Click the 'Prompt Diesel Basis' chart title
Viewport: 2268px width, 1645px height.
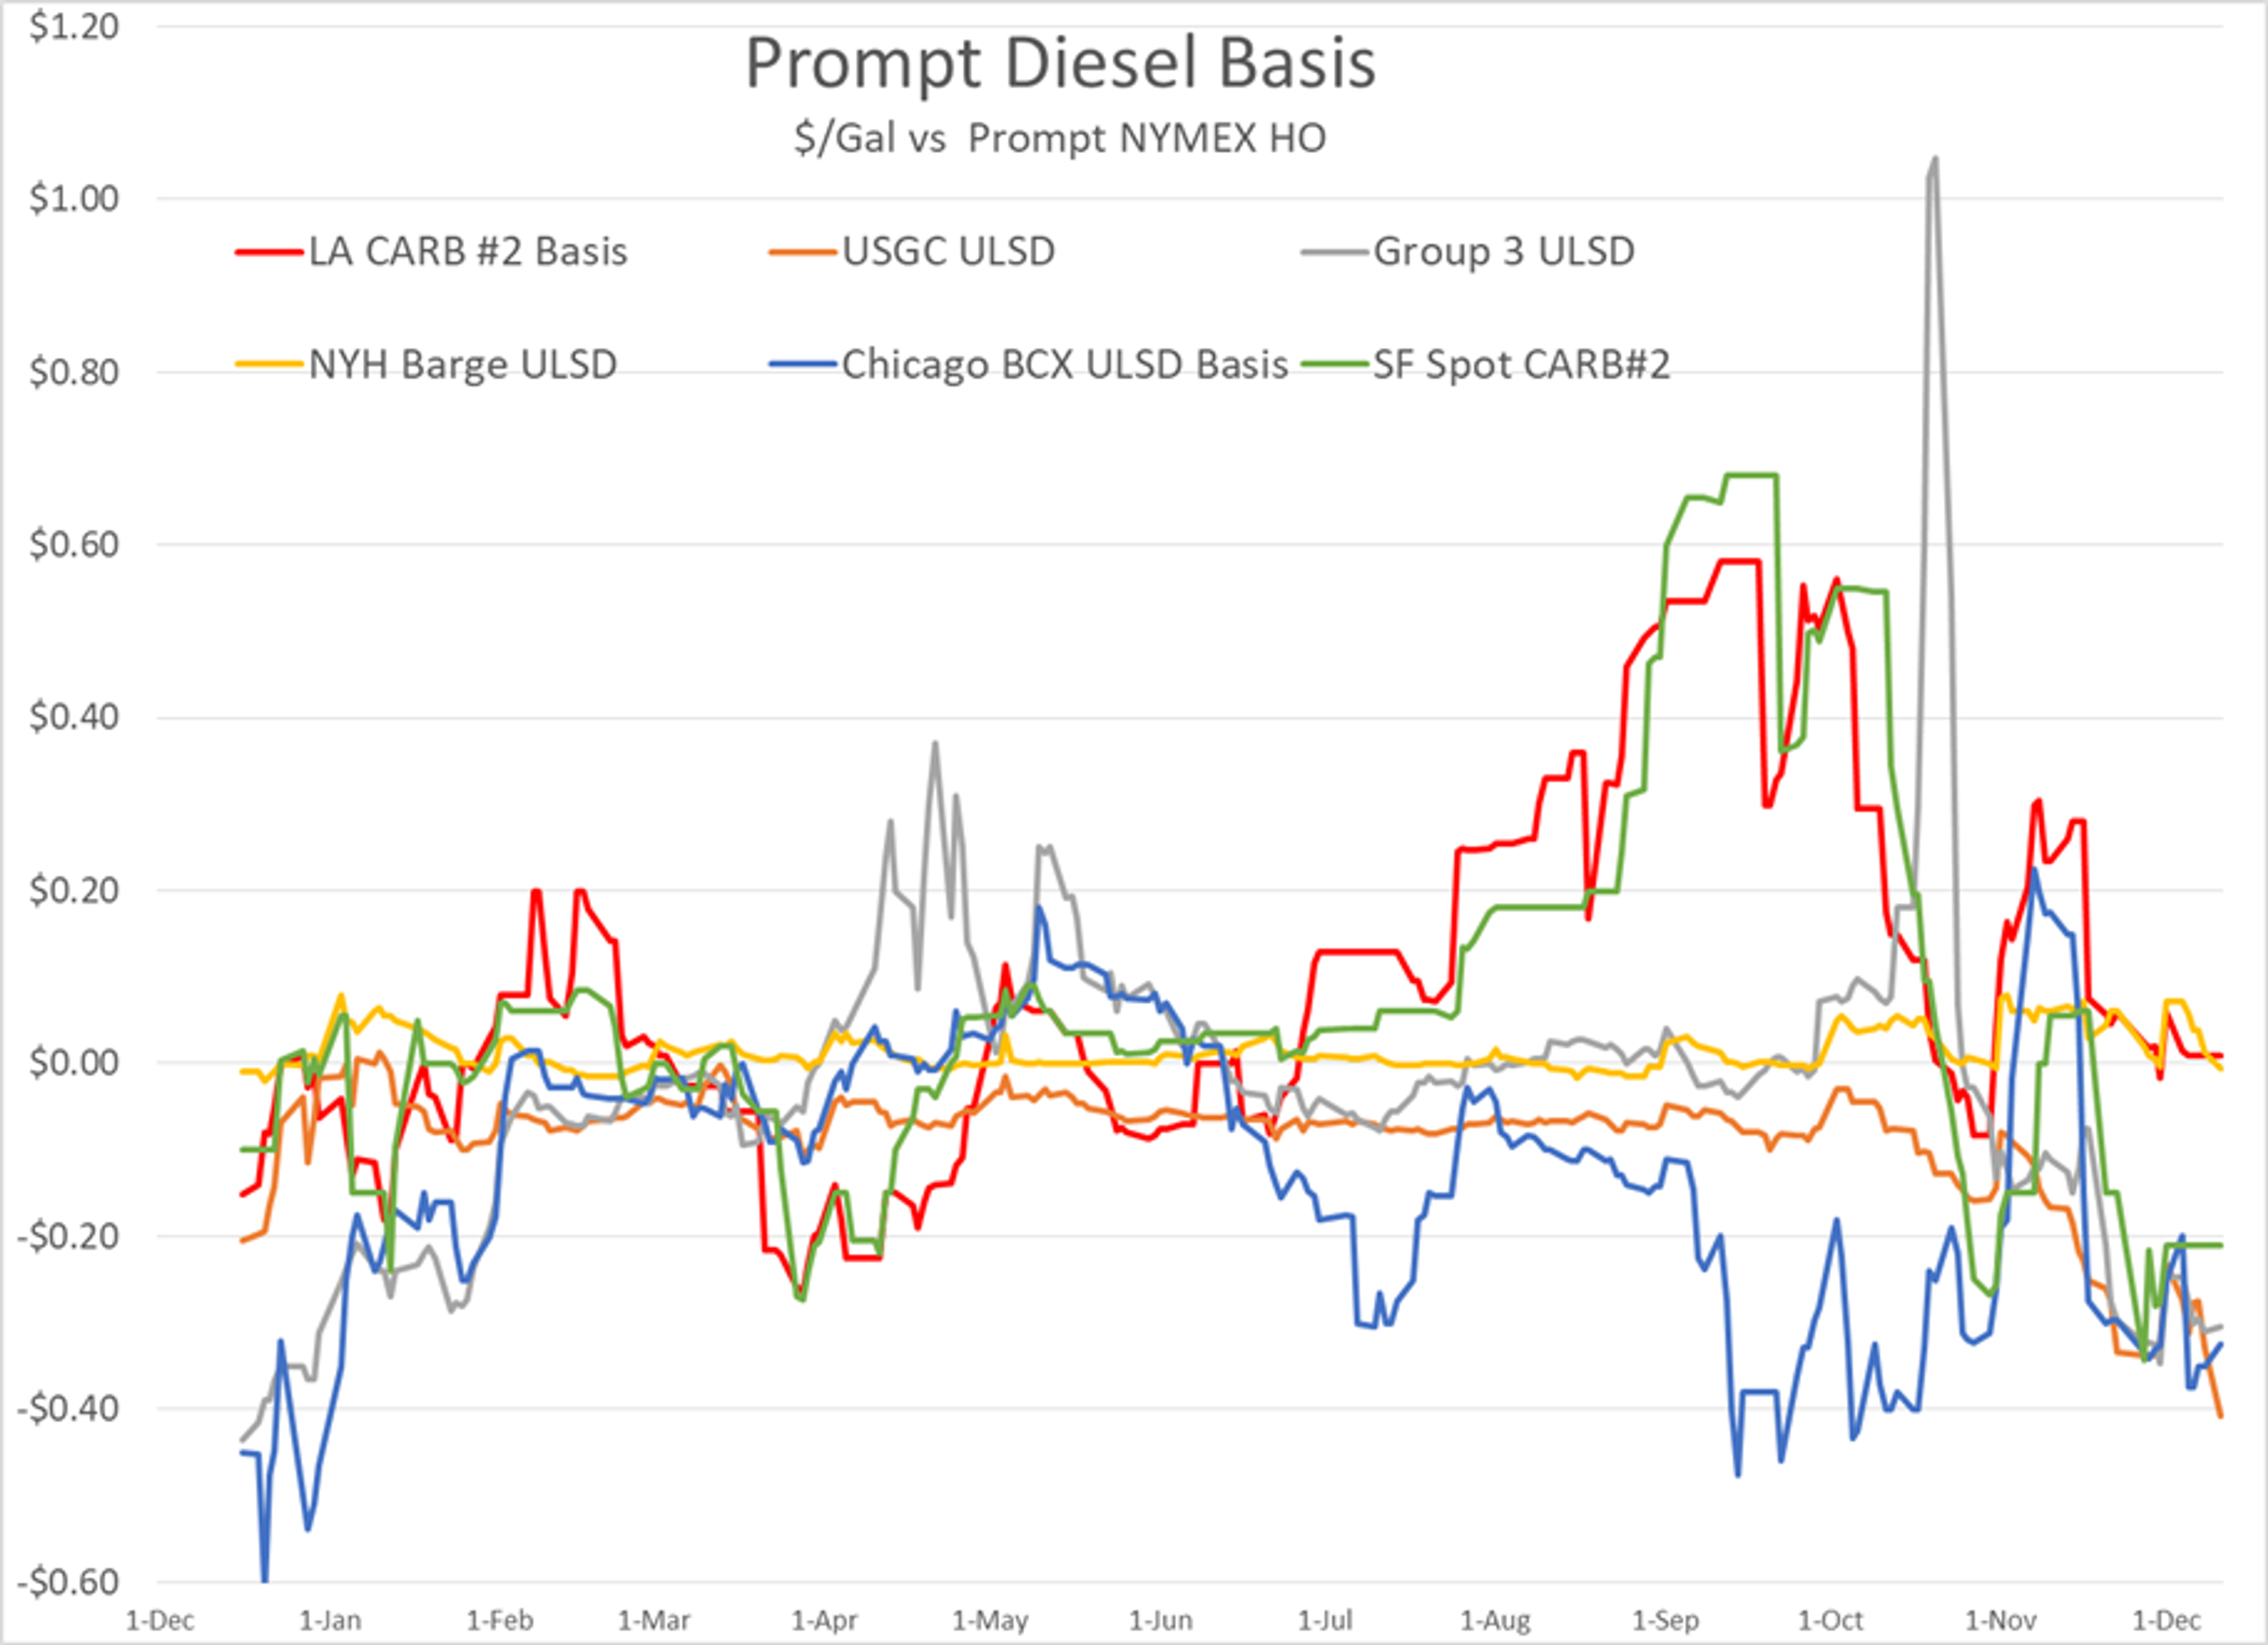click(1060, 64)
